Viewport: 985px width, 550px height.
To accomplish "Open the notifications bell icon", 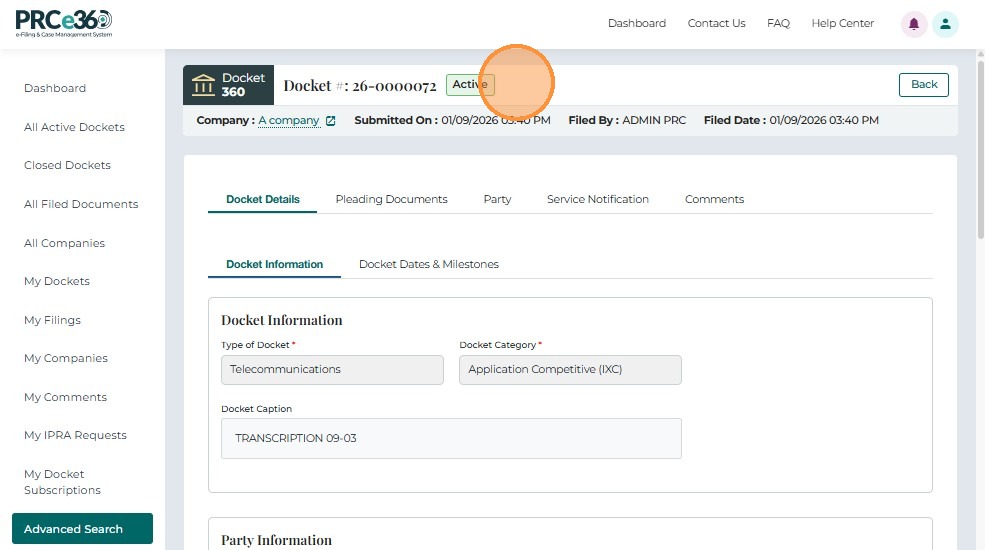I will 914,24.
